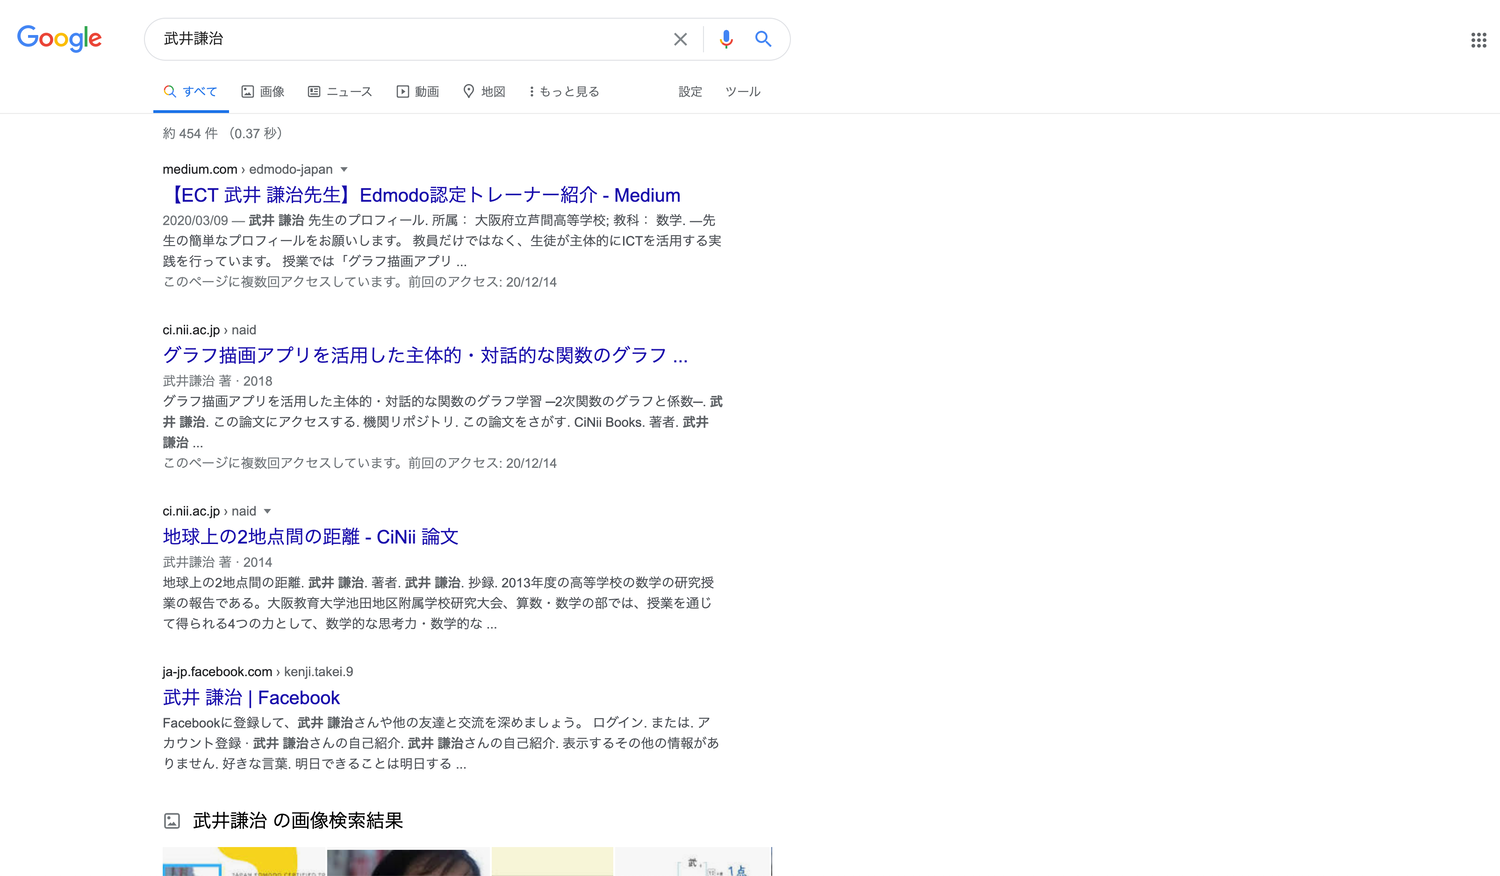This screenshot has height=876, width=1500.
Task: Open the グラフ描画アプリを活用した主体的 result link
Action: point(425,355)
